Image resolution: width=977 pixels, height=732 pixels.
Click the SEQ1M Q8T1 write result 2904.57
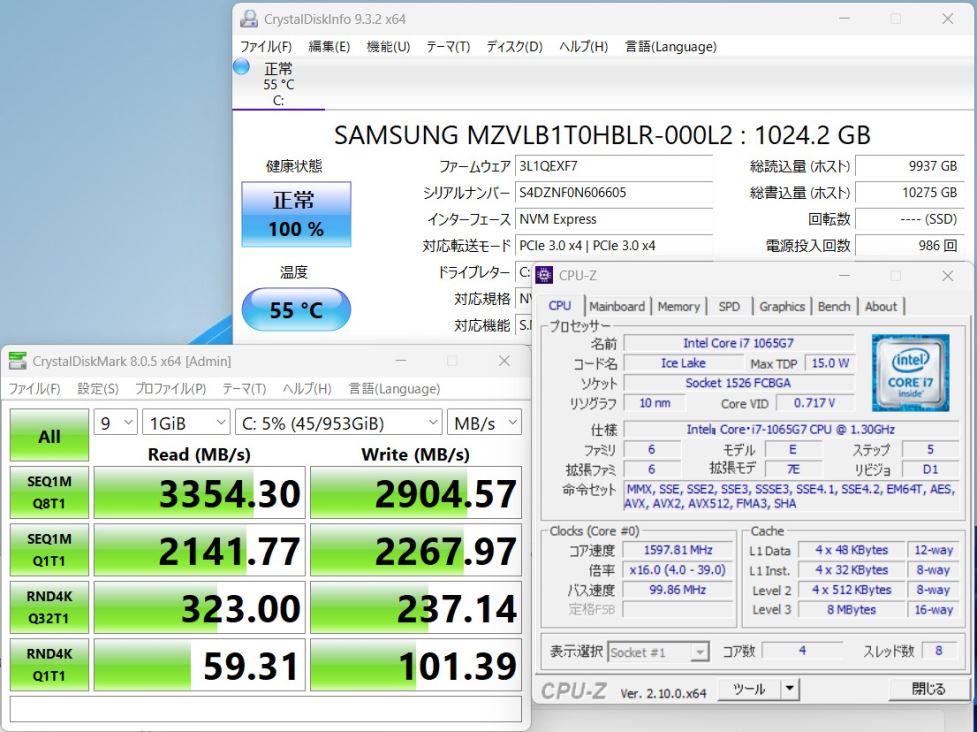[416, 492]
